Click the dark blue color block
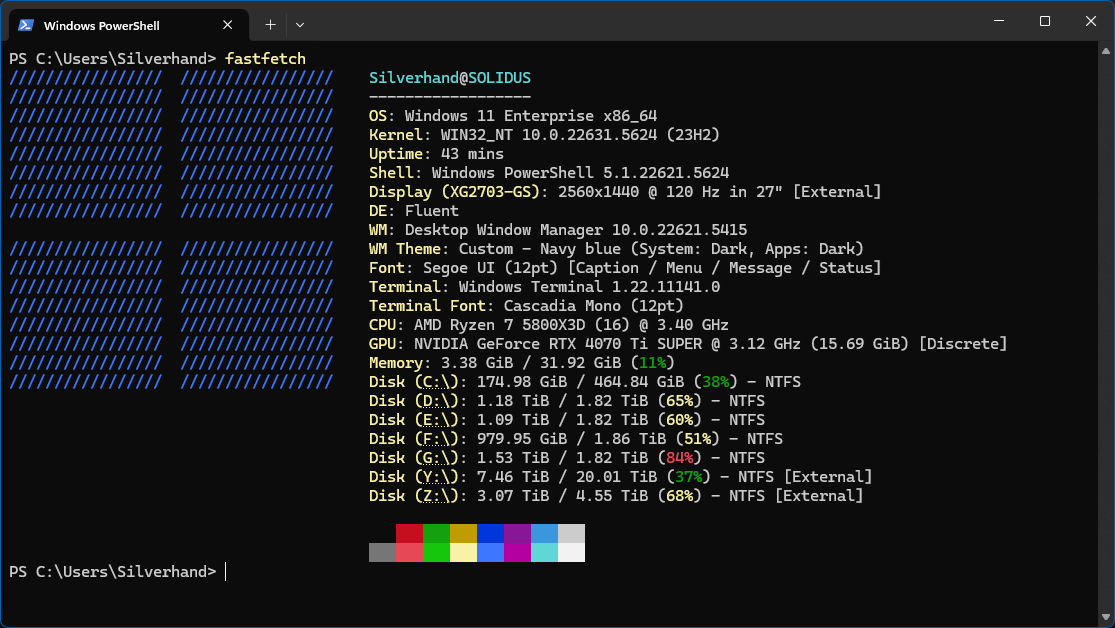1115x628 pixels. click(x=491, y=533)
